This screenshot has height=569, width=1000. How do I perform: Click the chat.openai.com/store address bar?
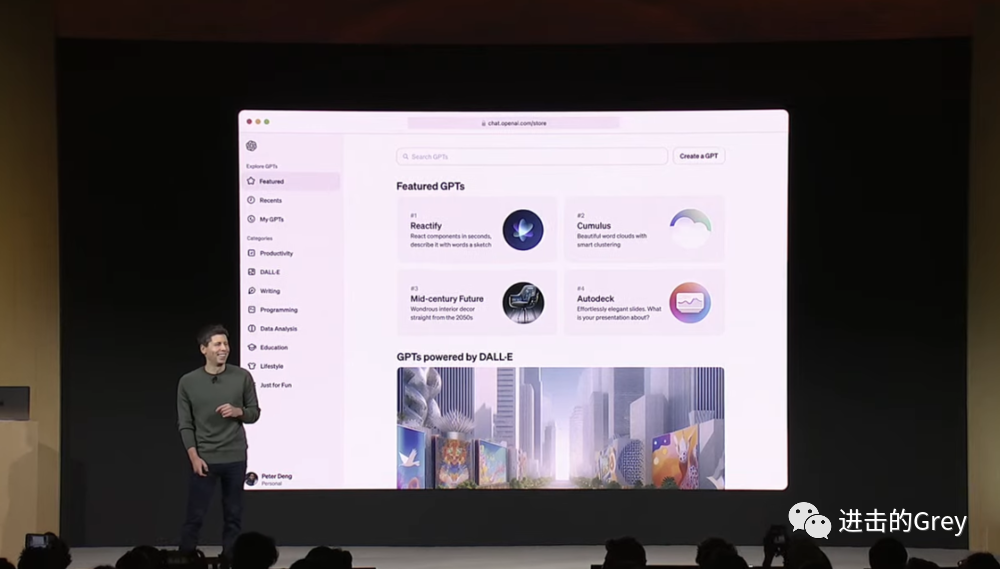click(x=513, y=123)
